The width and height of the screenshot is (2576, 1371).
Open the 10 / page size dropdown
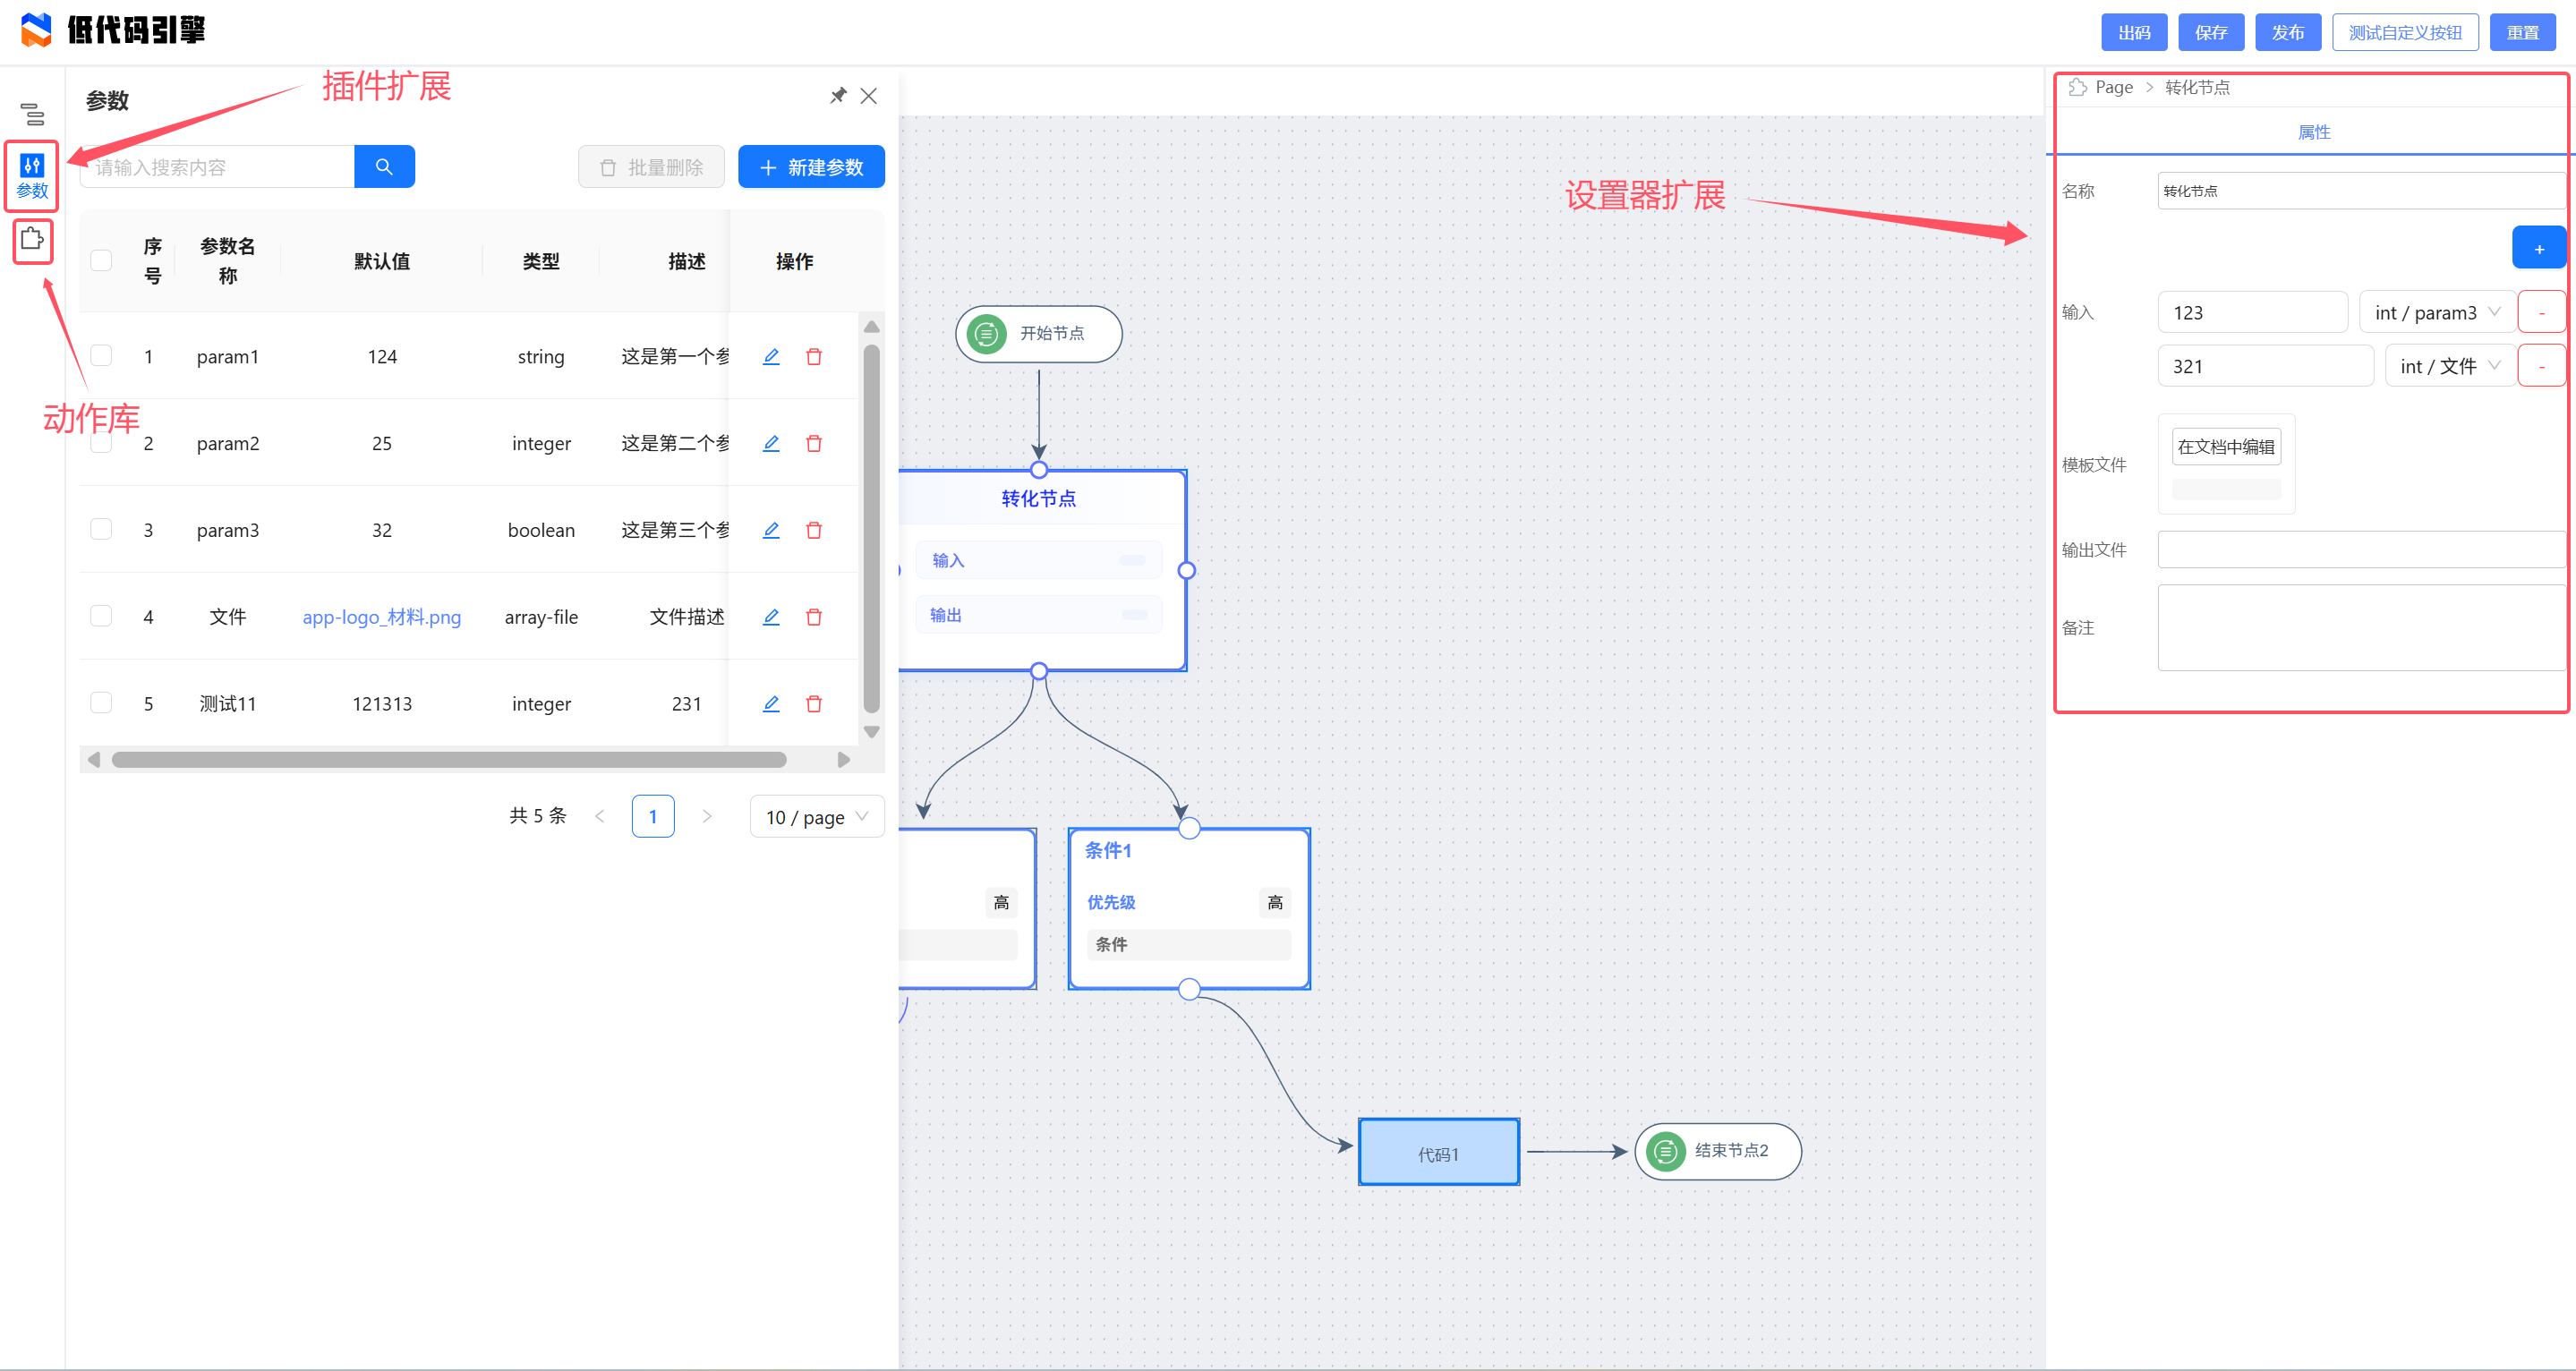pos(816,816)
